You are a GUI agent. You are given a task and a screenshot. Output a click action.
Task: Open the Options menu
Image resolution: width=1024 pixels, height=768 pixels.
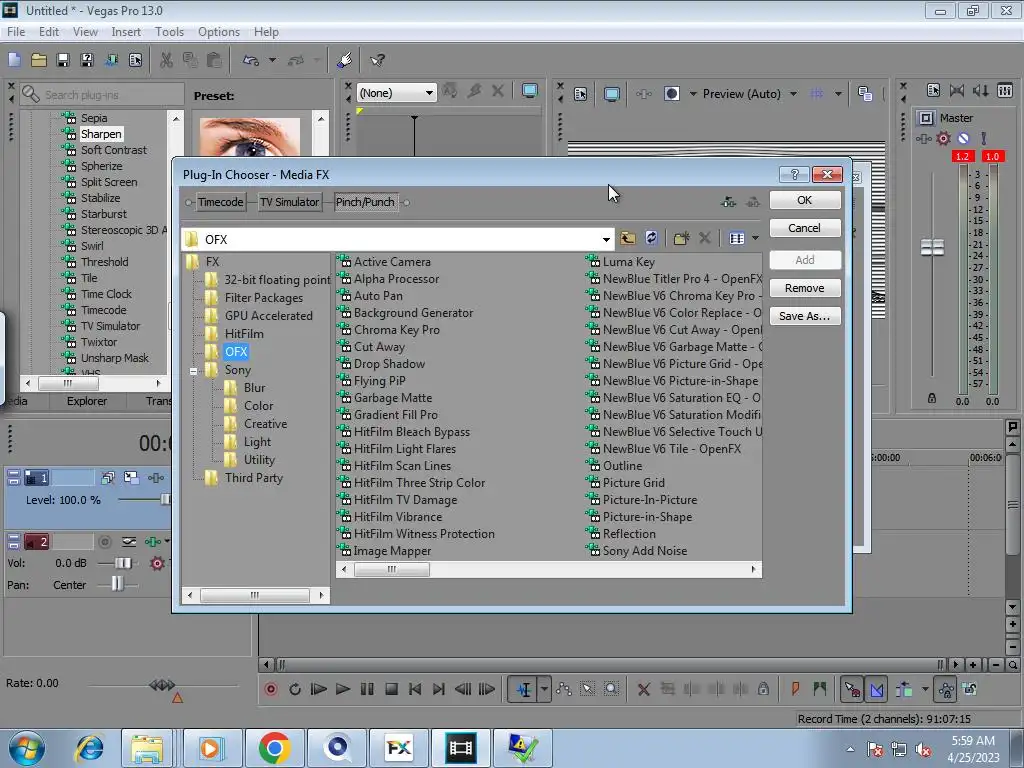pyautogui.click(x=219, y=31)
